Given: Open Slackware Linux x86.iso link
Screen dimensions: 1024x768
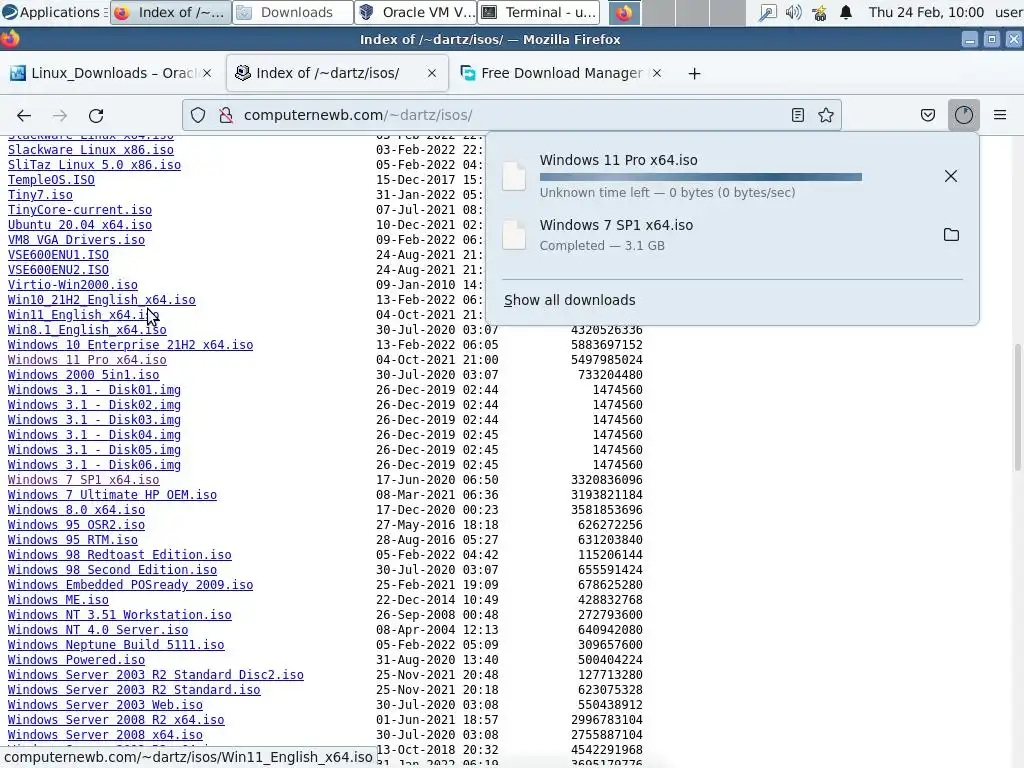Looking at the screenshot, I should click(x=91, y=150).
